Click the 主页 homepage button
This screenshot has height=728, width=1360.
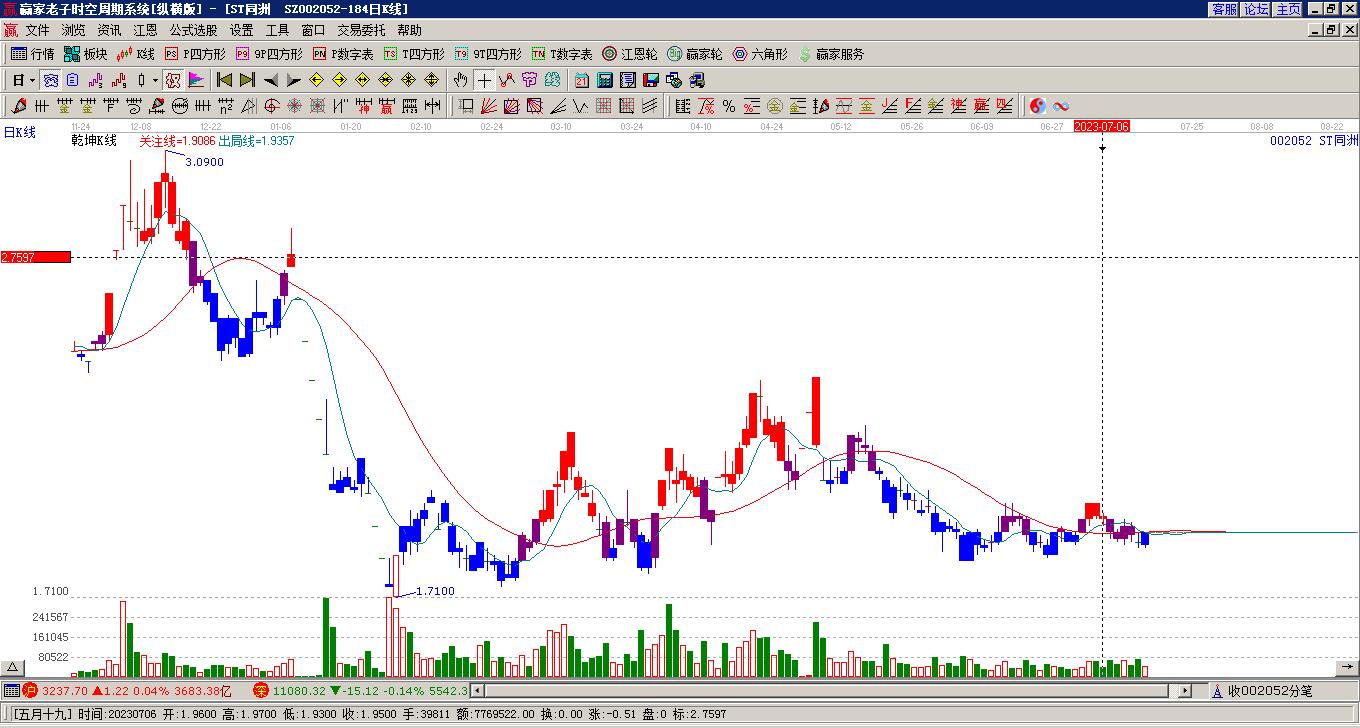pos(1289,9)
